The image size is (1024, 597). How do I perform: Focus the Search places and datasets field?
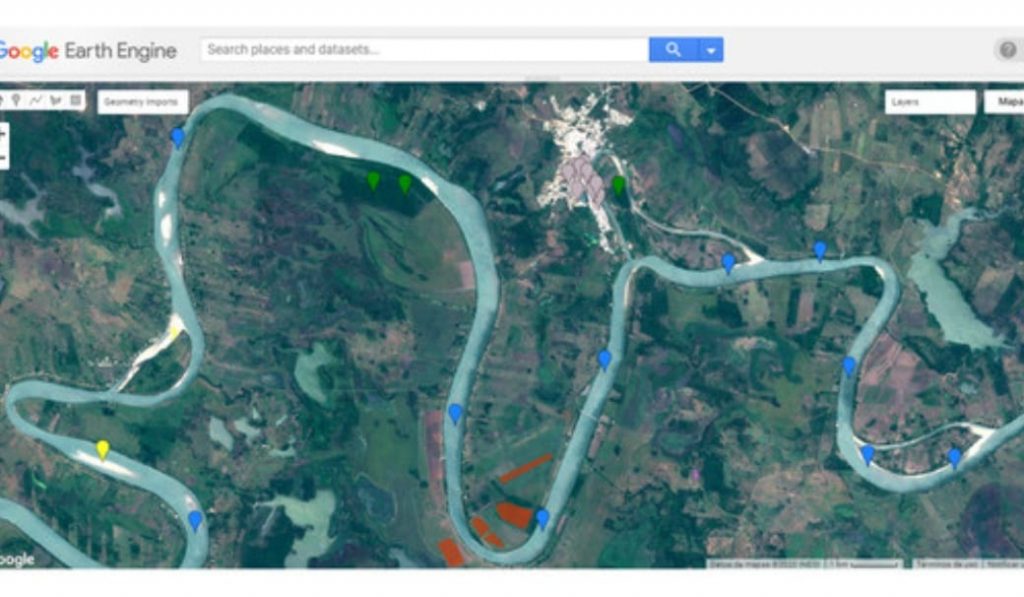pyautogui.click(x=424, y=50)
